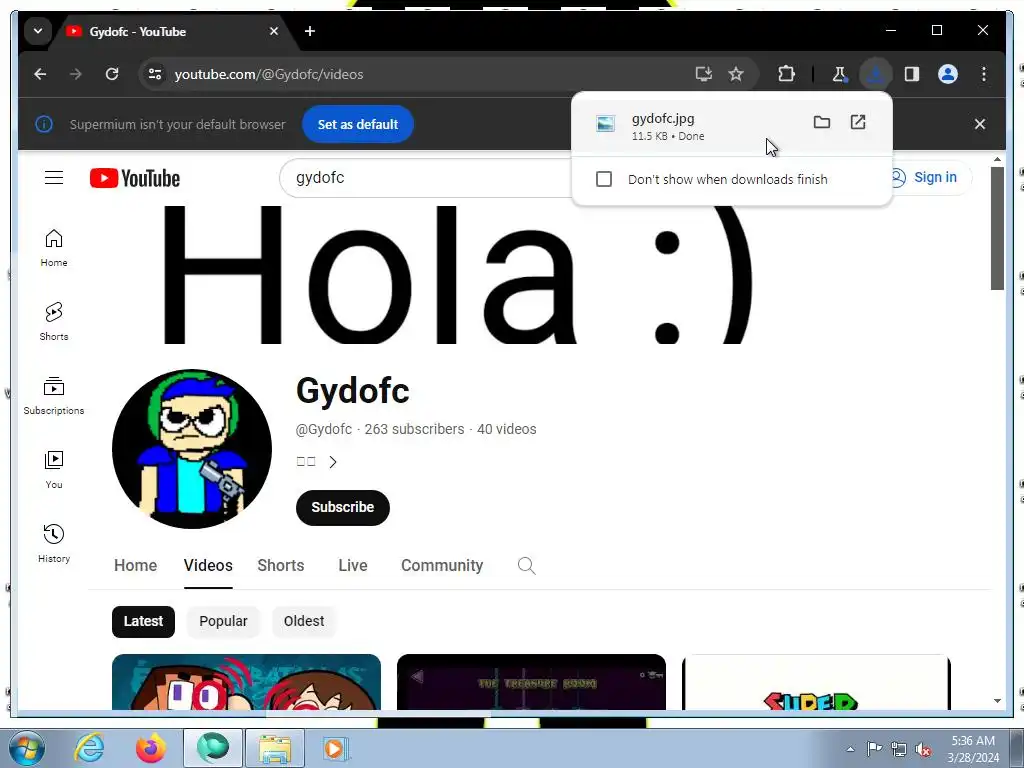This screenshot has width=1024, height=768.
Task: Expand the channel description chevron
Action: (333, 462)
